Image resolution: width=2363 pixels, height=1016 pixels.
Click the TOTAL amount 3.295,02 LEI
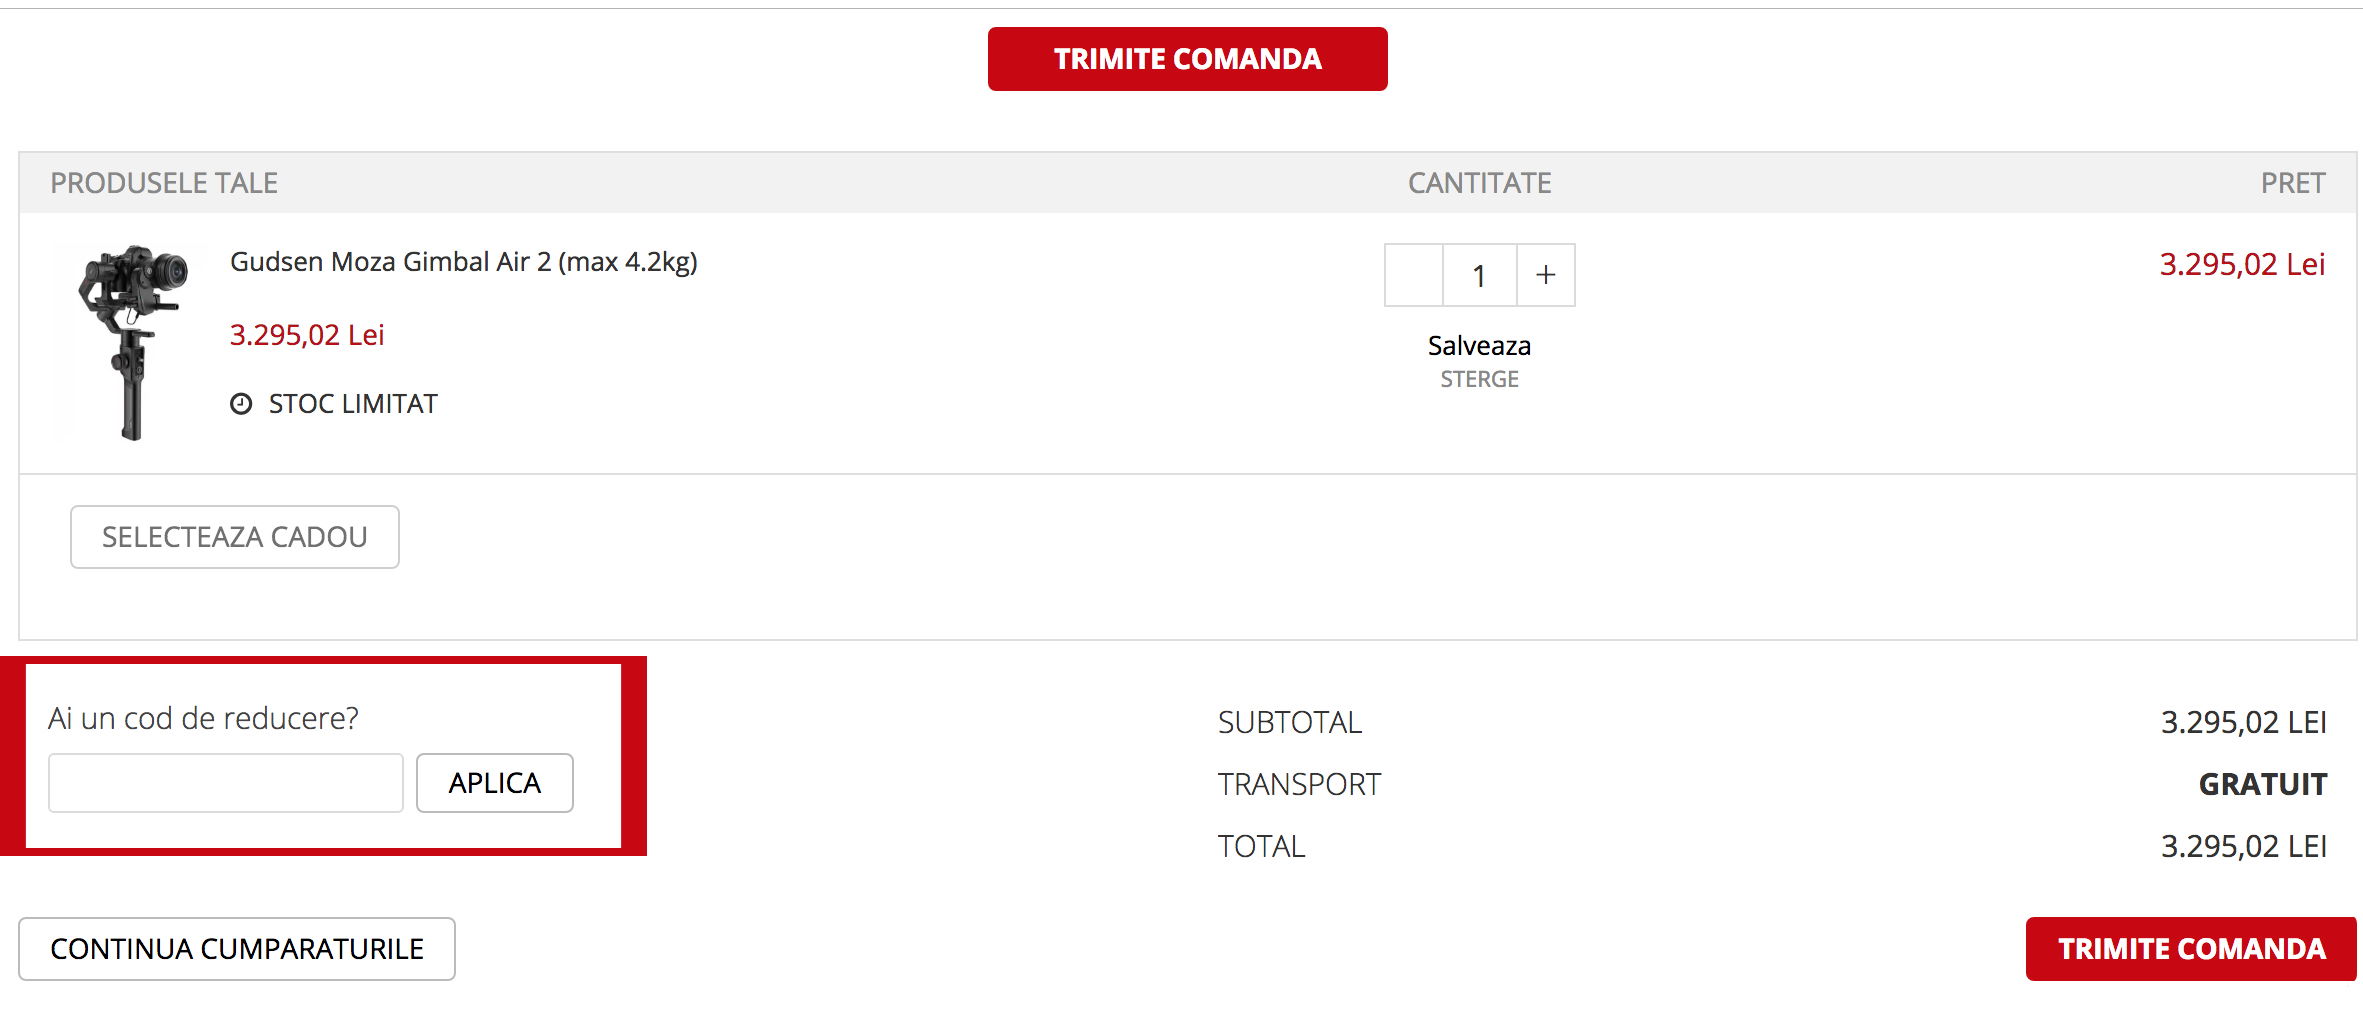(2243, 847)
